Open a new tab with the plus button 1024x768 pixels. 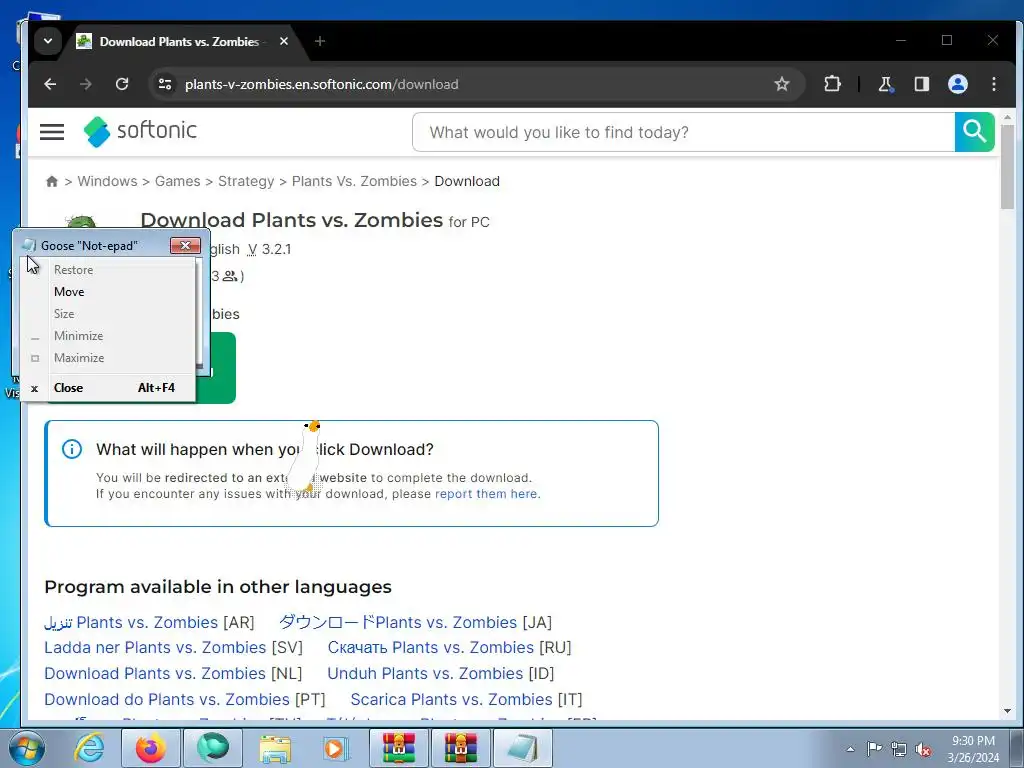pyautogui.click(x=319, y=41)
